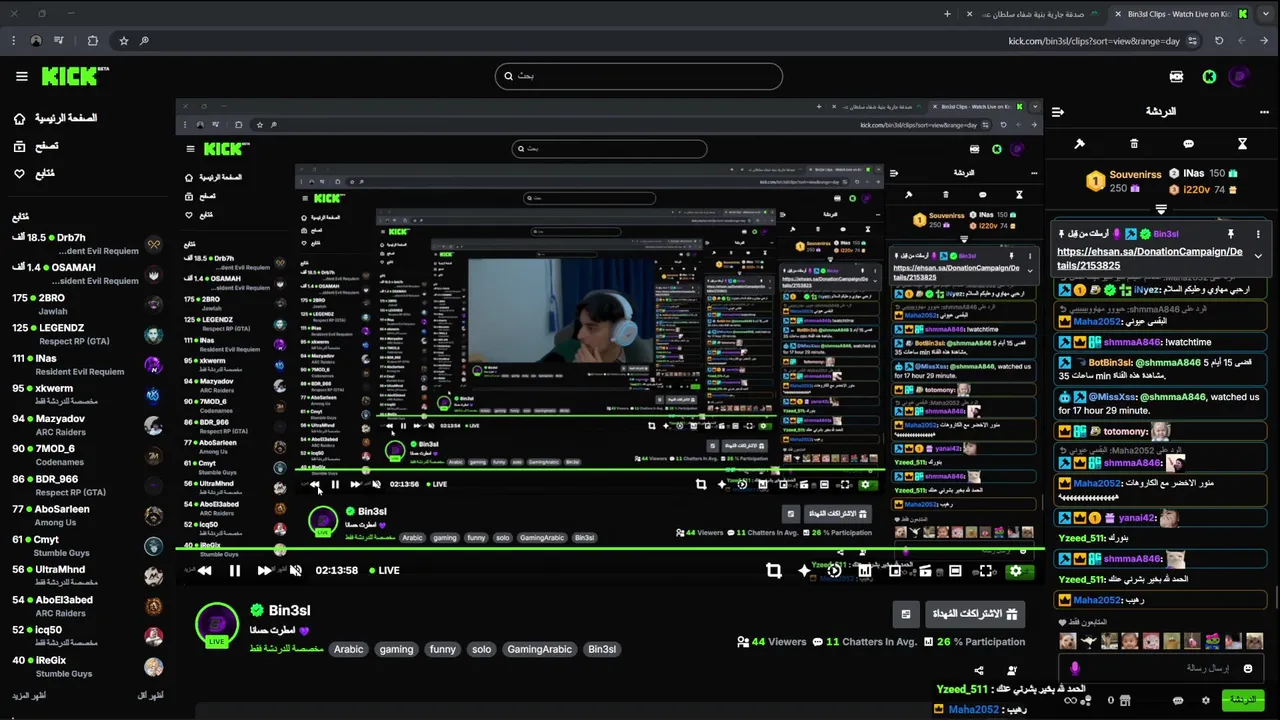Reload the page in browser
Viewport: 1280px width, 720px height.
[x=1219, y=41]
